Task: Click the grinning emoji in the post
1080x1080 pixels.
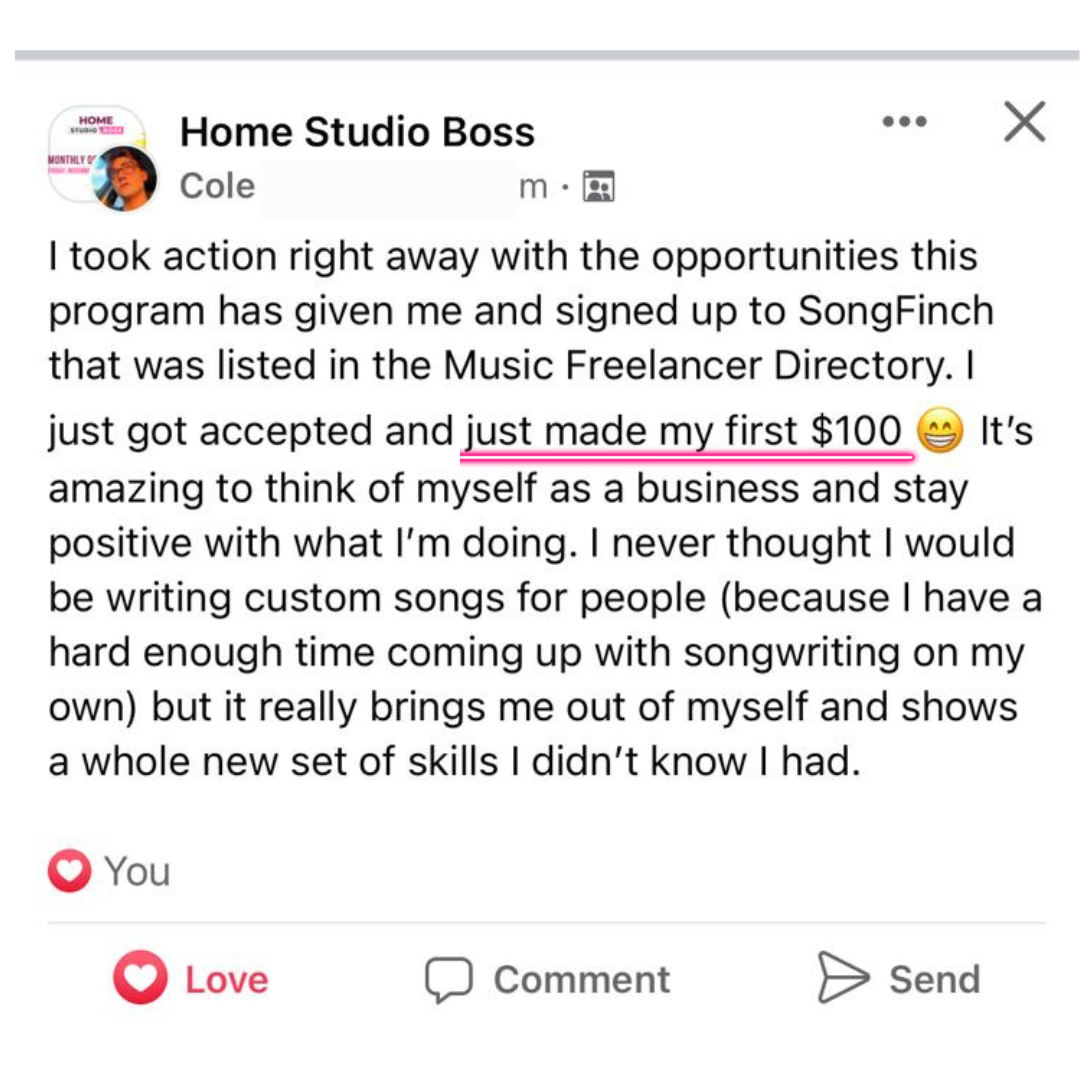Action: click(x=939, y=433)
